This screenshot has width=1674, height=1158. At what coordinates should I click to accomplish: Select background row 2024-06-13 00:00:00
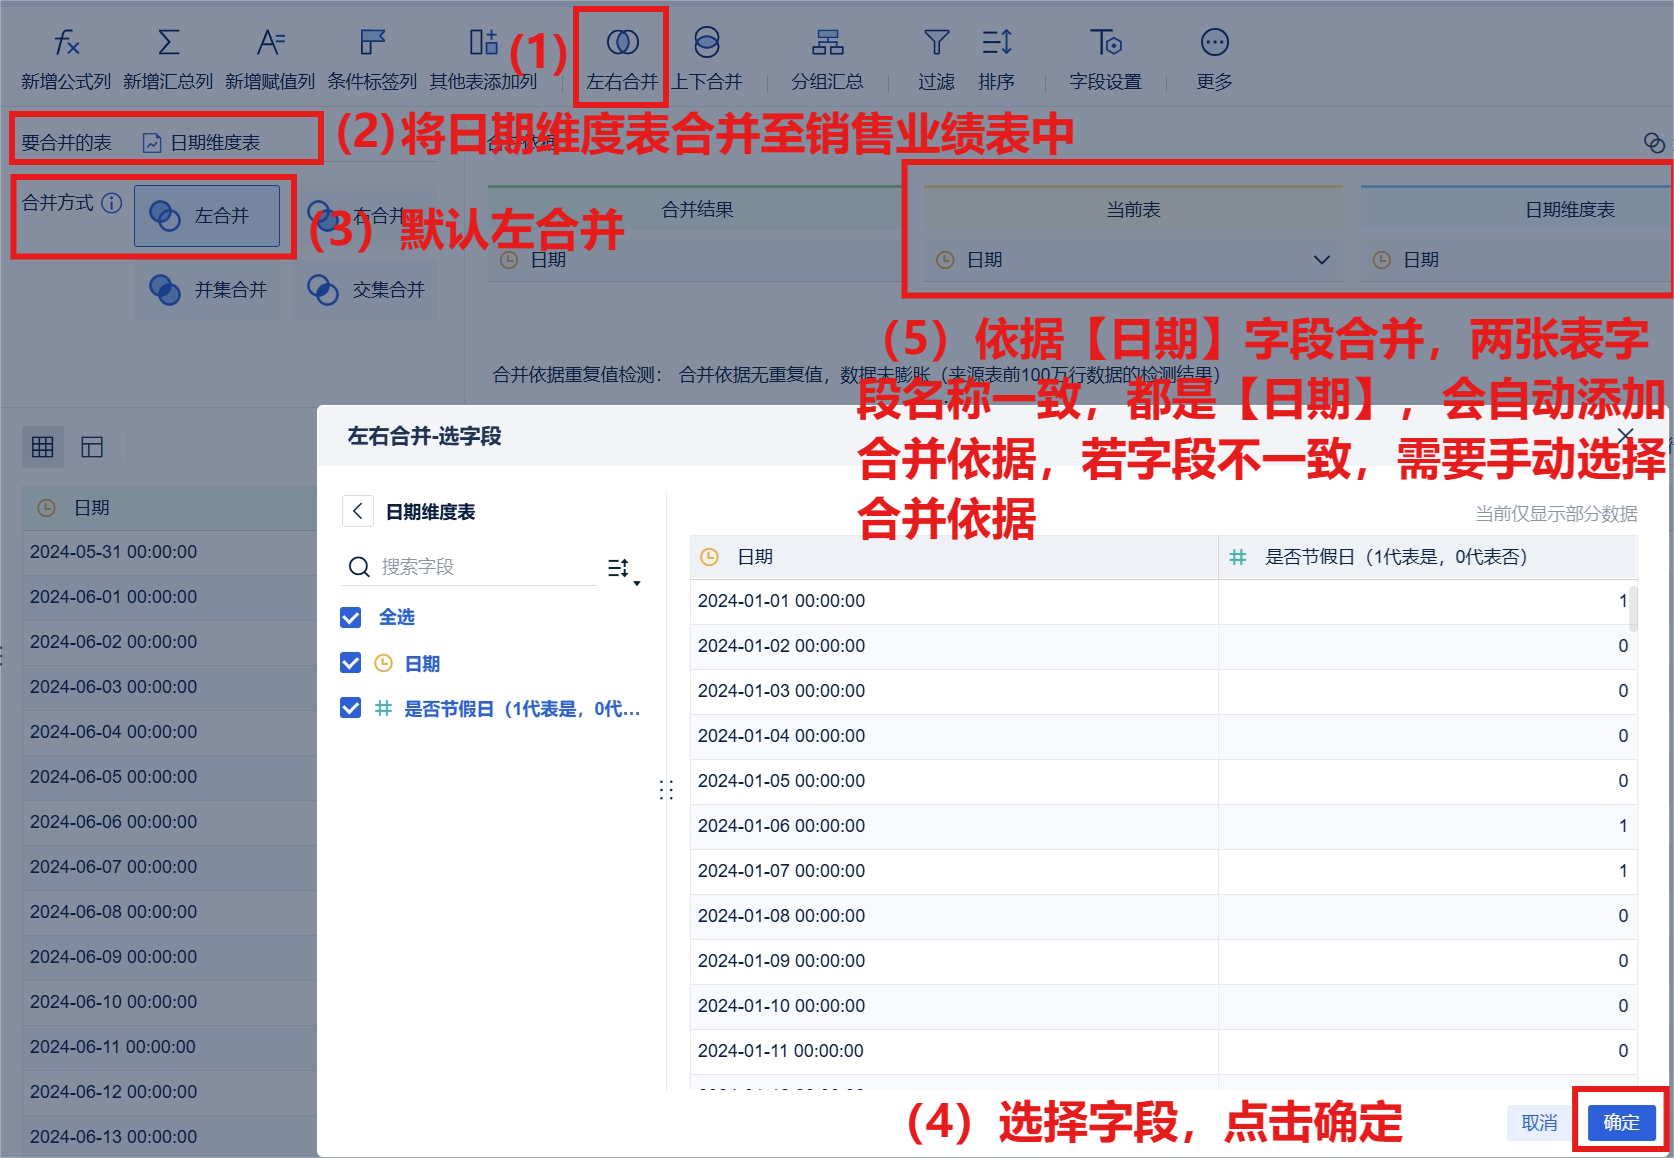pyautogui.click(x=170, y=1137)
